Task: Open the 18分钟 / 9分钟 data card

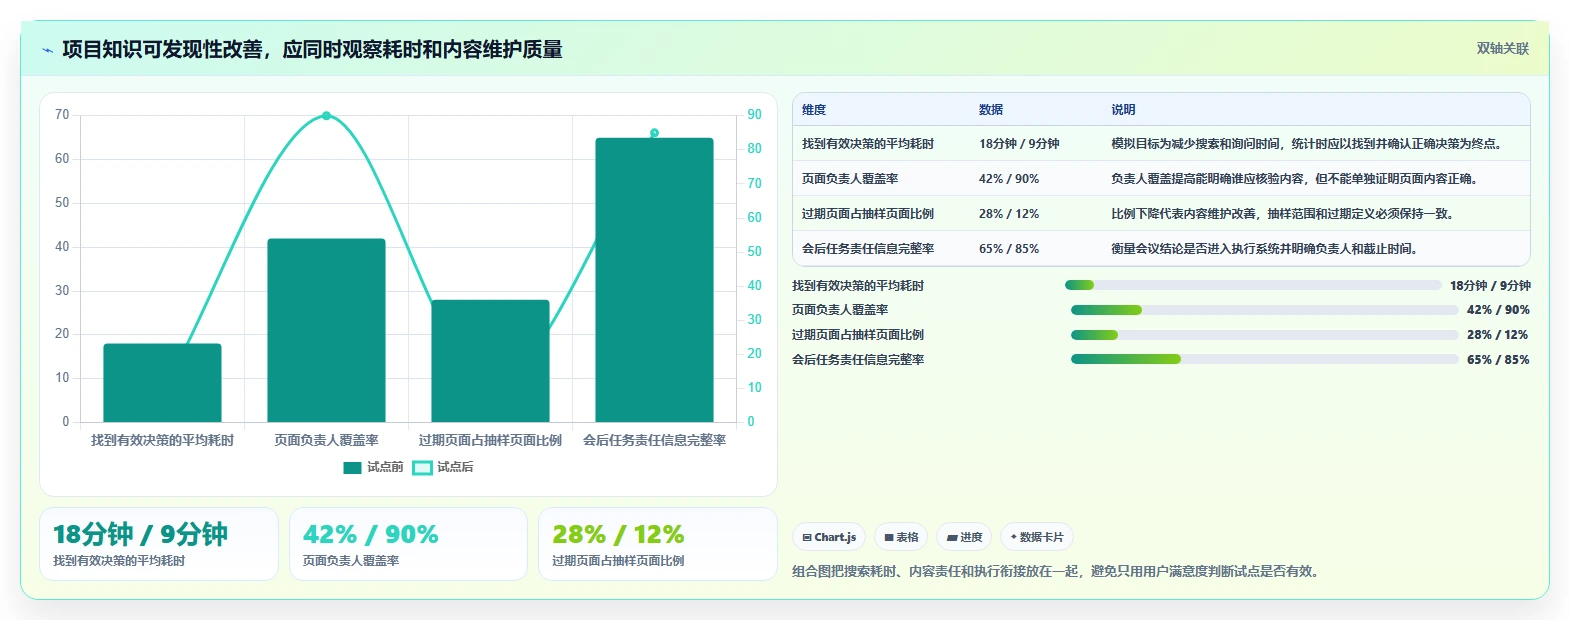Action: (159, 544)
